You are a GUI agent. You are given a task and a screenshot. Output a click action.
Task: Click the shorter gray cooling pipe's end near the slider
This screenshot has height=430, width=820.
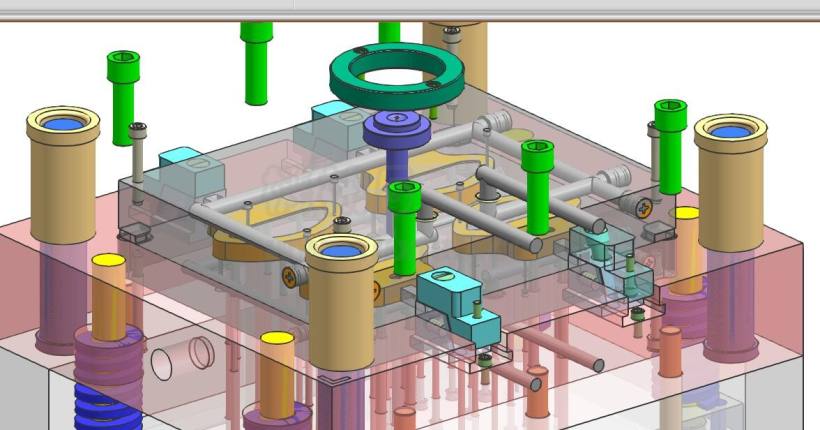599,226
